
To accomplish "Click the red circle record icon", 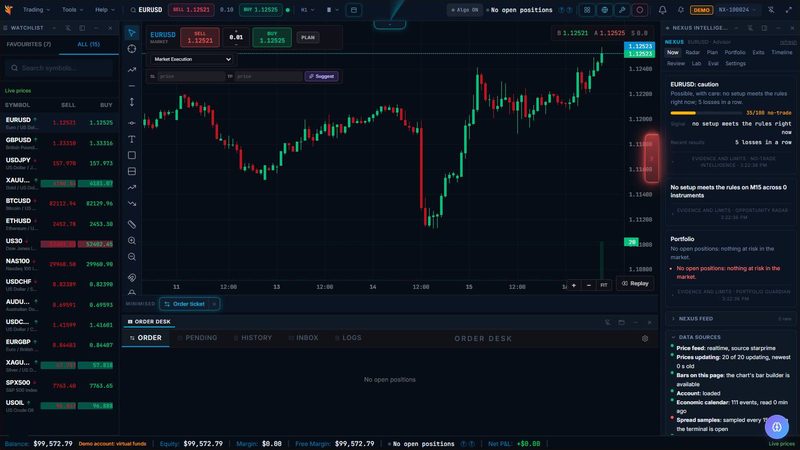I will pyautogui.click(x=640, y=10).
